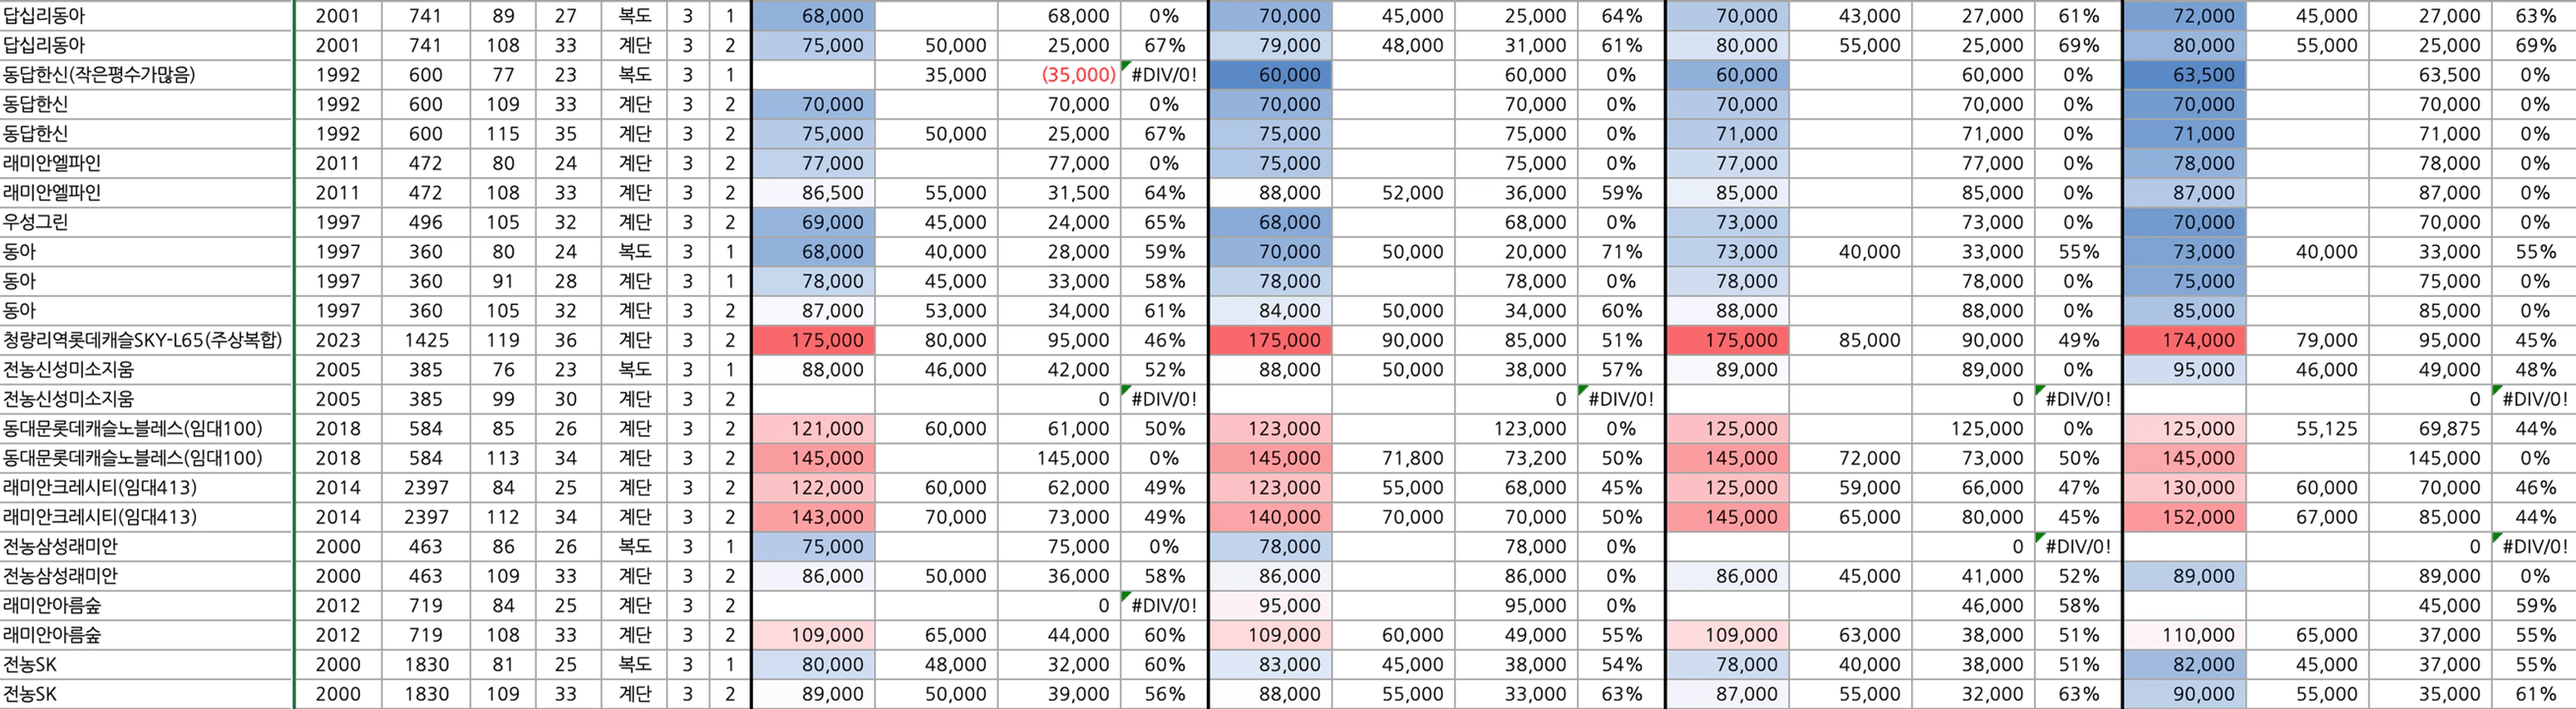Select the gap value 41,000

pos(1973,576)
